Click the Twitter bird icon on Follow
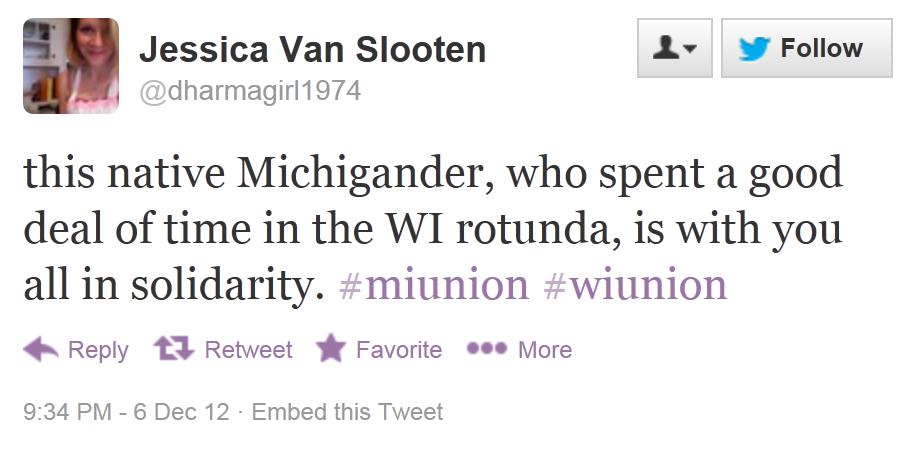 pyautogui.click(x=754, y=48)
